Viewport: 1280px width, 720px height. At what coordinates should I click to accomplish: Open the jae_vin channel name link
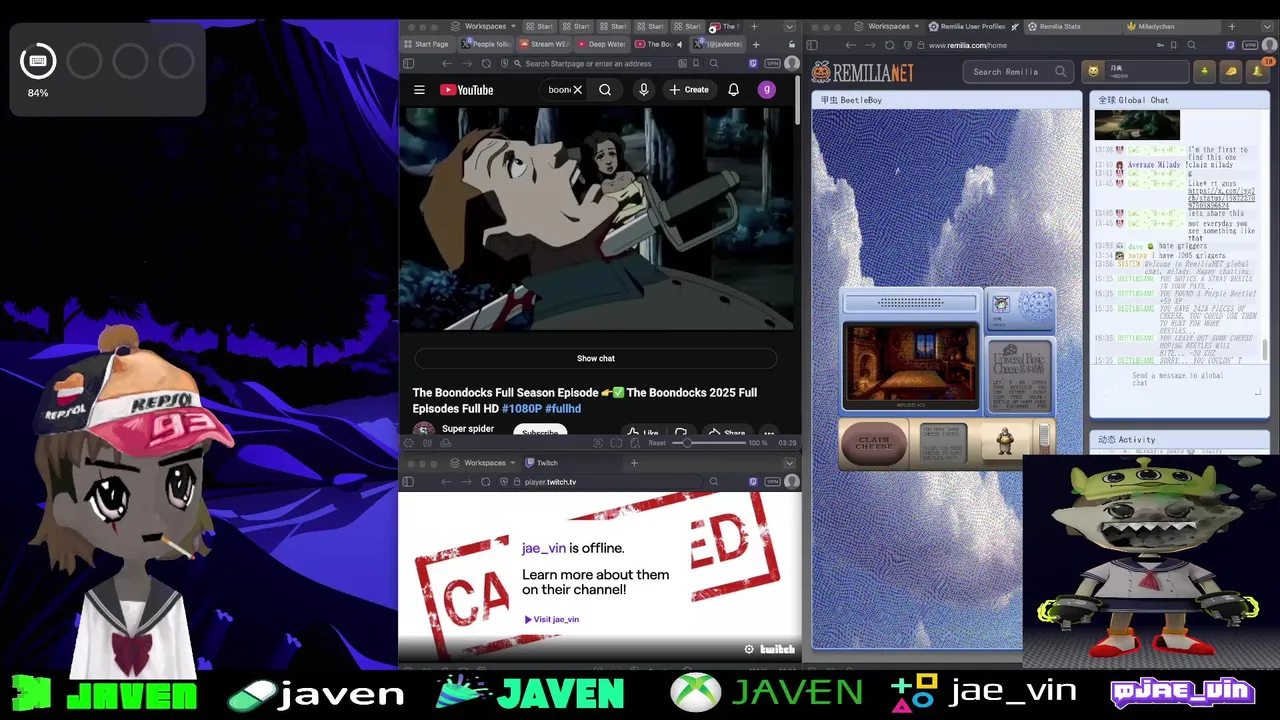point(543,548)
